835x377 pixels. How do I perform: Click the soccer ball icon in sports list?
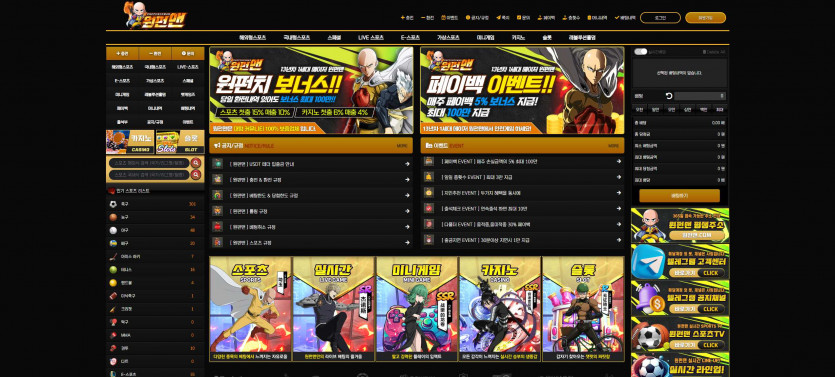113,204
